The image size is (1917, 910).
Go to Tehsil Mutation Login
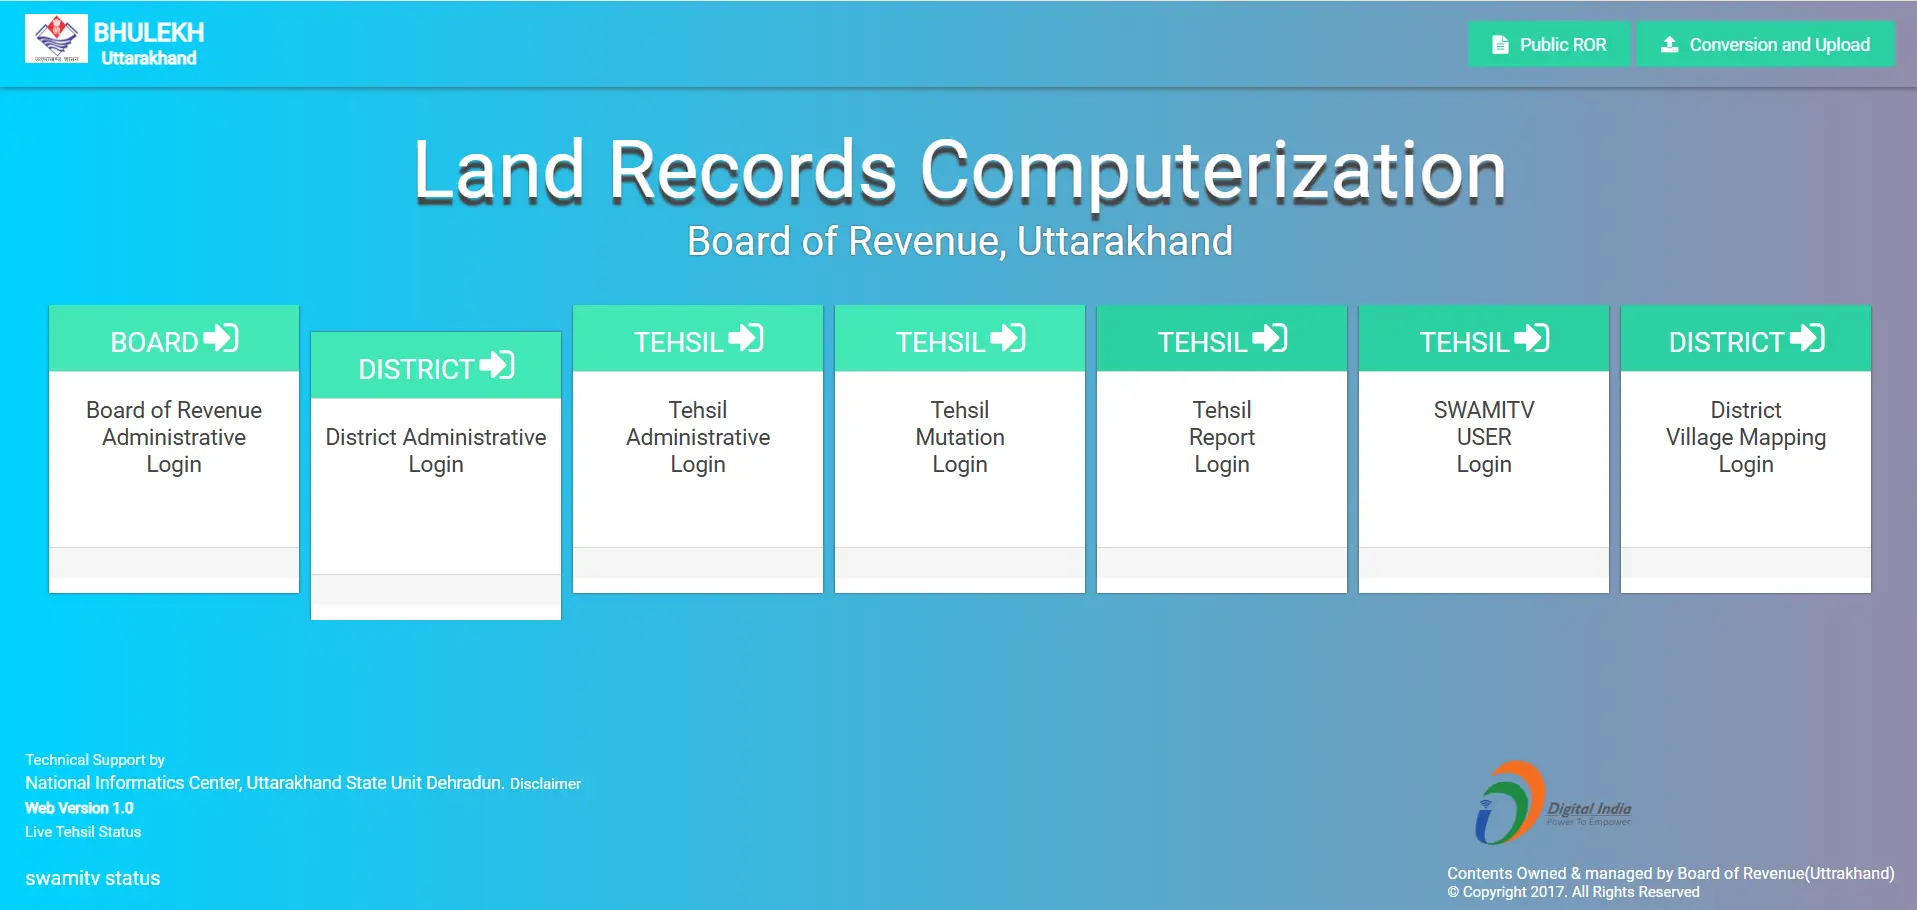click(x=960, y=437)
